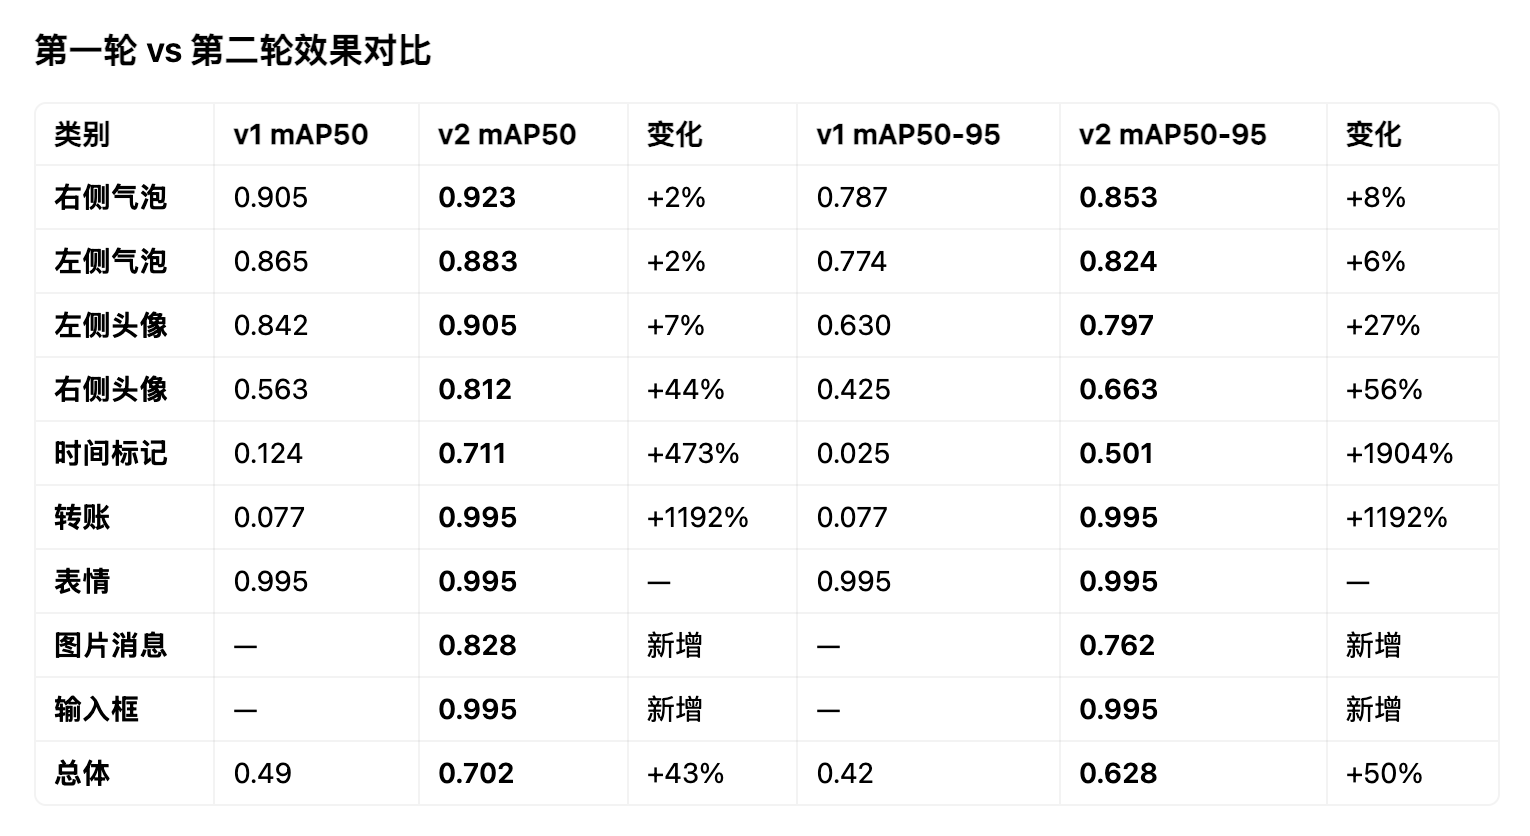Viewport: 1530px width, 836px height.
Task: Click the +1904% change value
Action: [x=1399, y=453]
